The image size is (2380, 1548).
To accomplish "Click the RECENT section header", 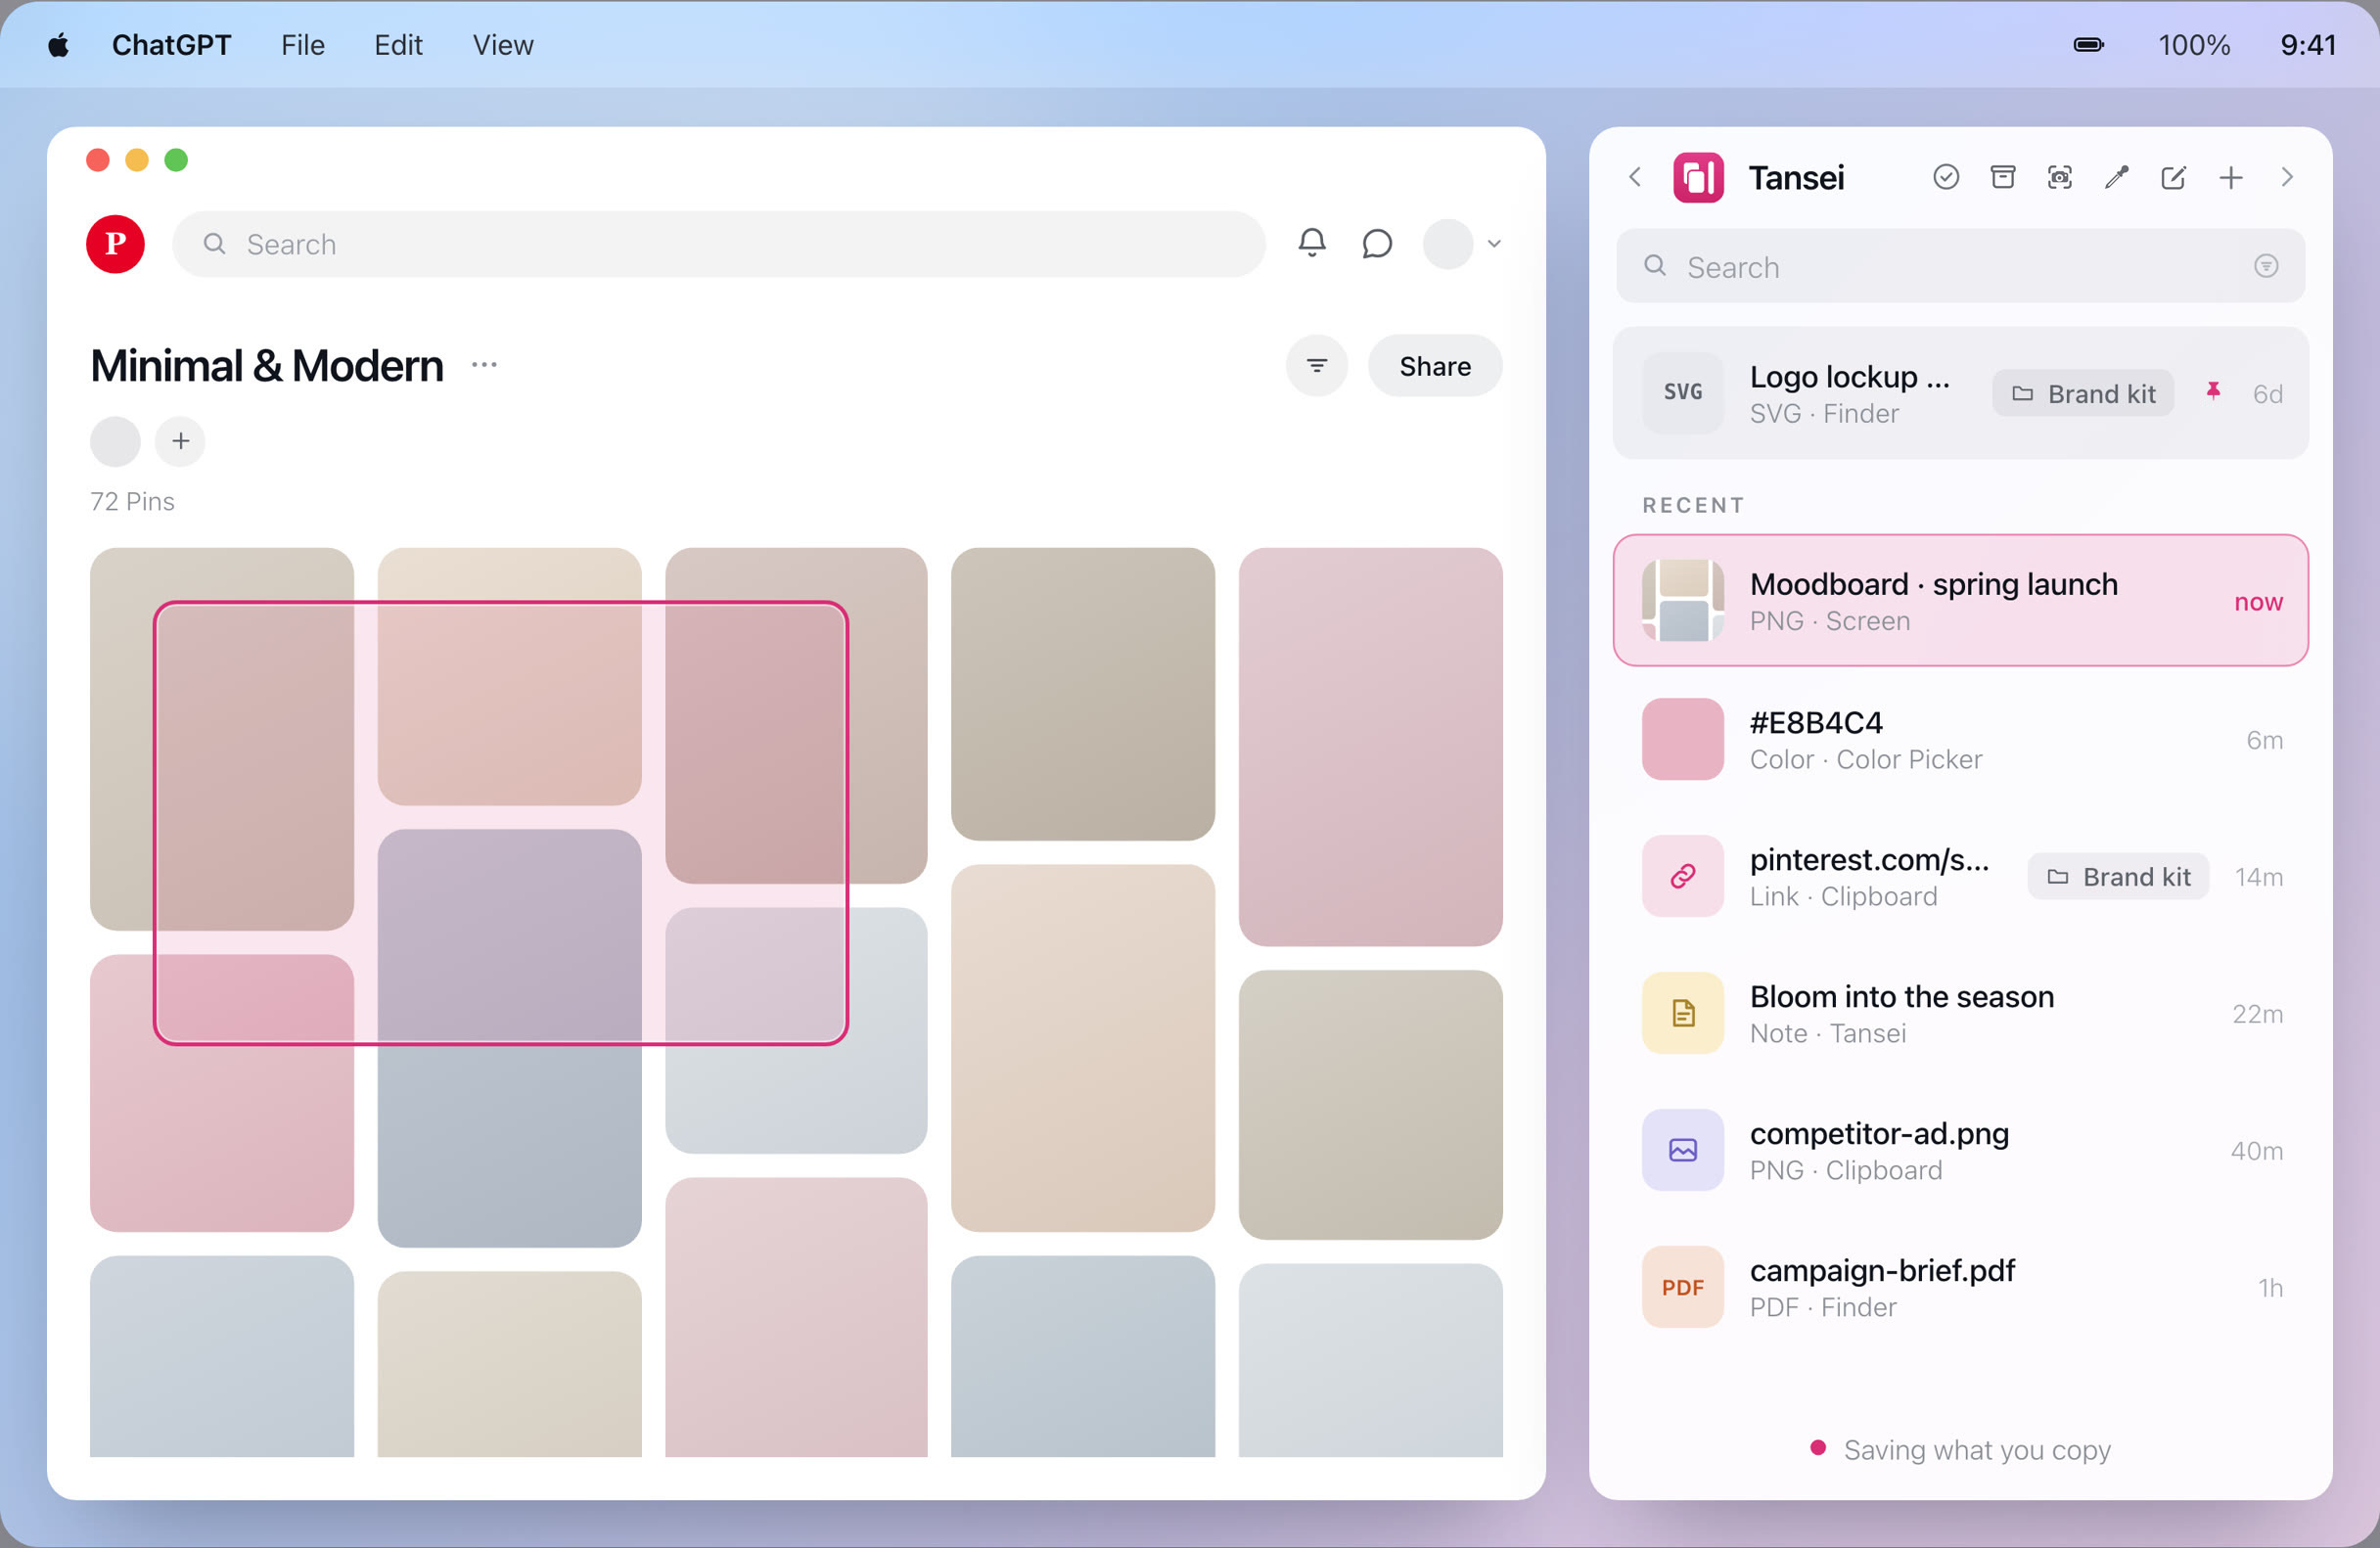I will [x=1693, y=505].
